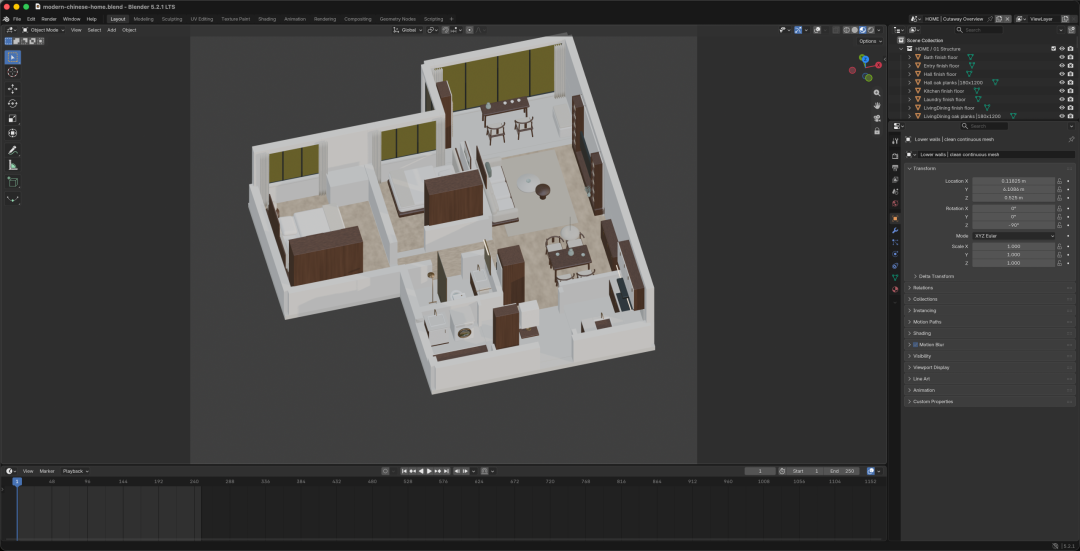Hide Kitchen finish floor with eye icon
1080x551 pixels.
click(x=1061, y=91)
